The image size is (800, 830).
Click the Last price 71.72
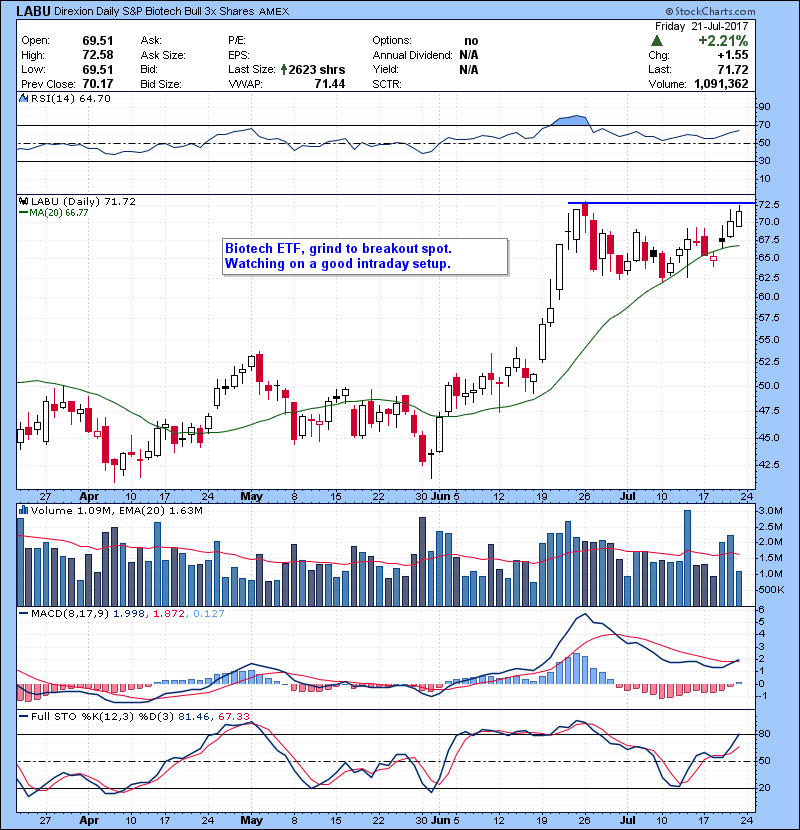click(733, 69)
